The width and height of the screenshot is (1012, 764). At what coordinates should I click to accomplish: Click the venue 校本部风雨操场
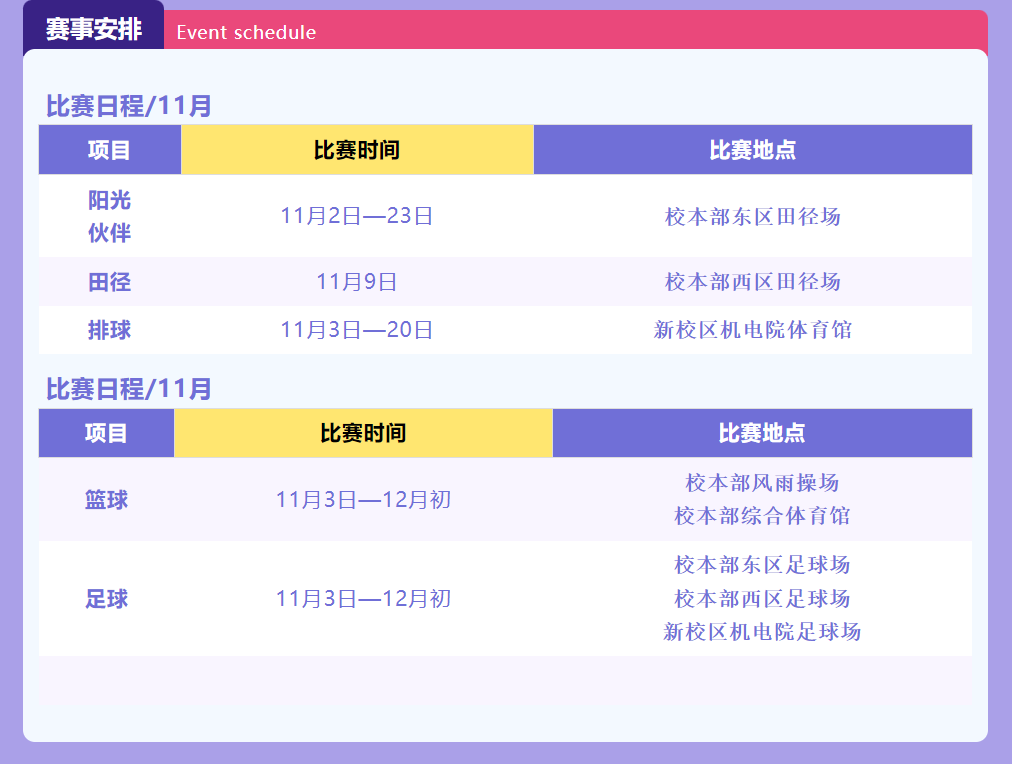761,483
